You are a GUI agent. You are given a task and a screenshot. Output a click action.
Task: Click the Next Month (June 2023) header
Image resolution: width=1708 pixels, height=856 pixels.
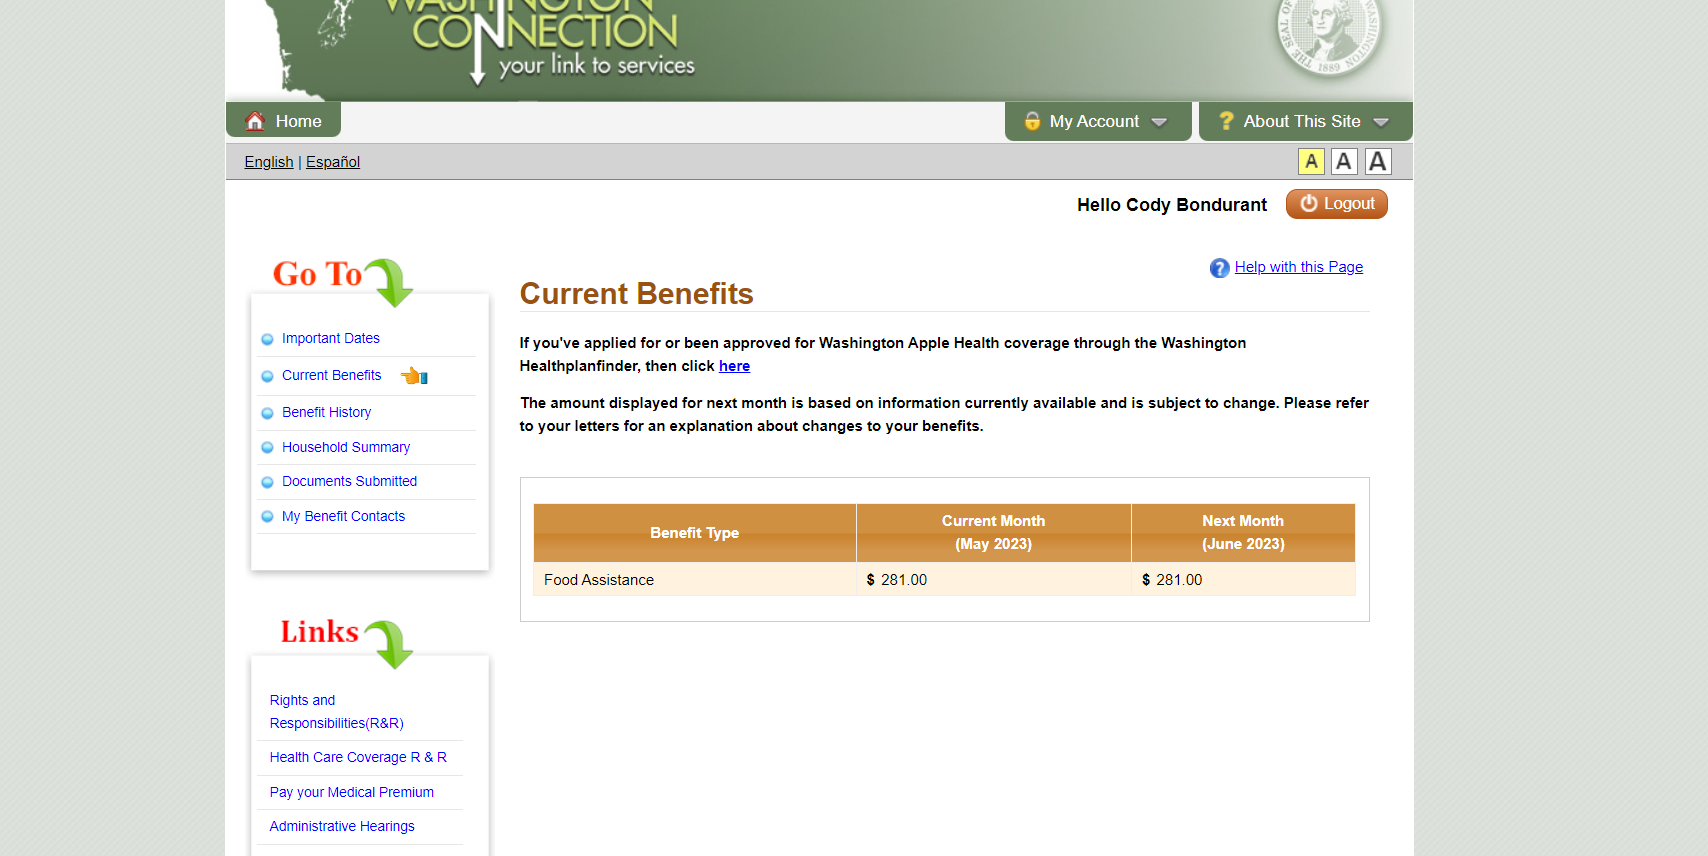(1243, 533)
